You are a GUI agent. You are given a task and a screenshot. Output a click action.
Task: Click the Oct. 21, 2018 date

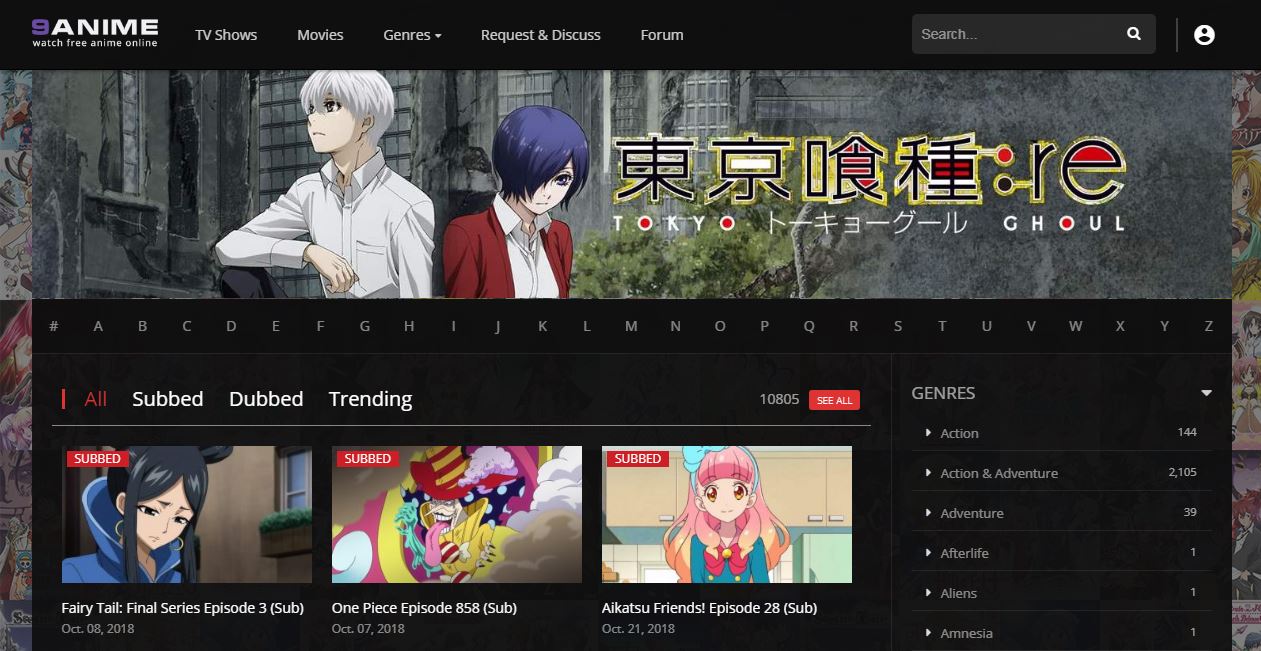(x=638, y=629)
